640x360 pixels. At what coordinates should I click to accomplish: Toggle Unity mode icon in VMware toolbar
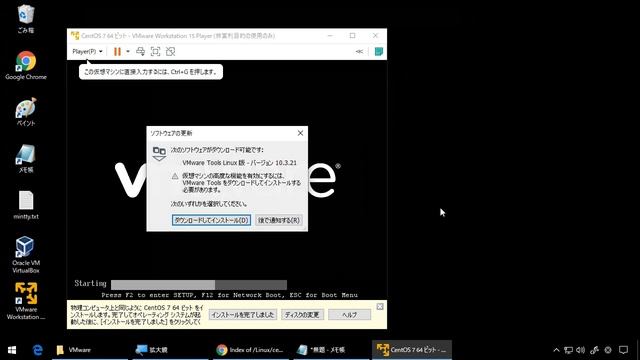click(x=171, y=51)
